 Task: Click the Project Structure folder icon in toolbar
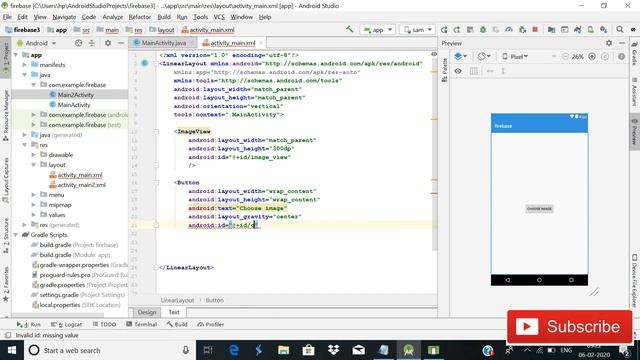(x=551, y=30)
